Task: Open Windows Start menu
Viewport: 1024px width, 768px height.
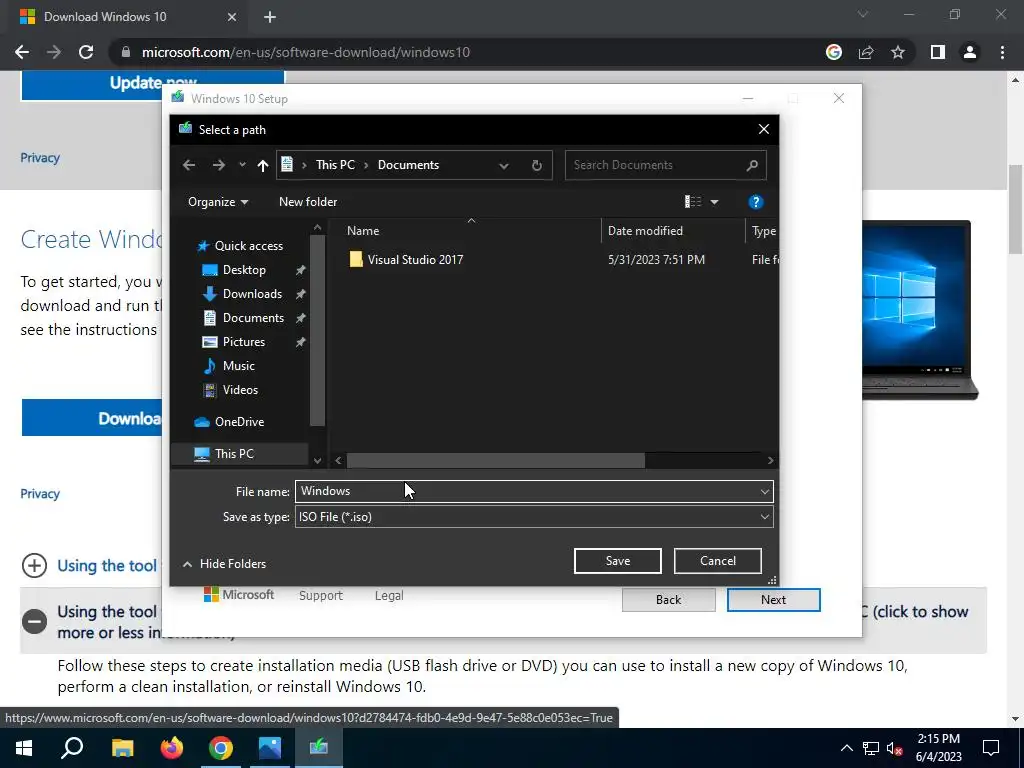Action: [24, 748]
